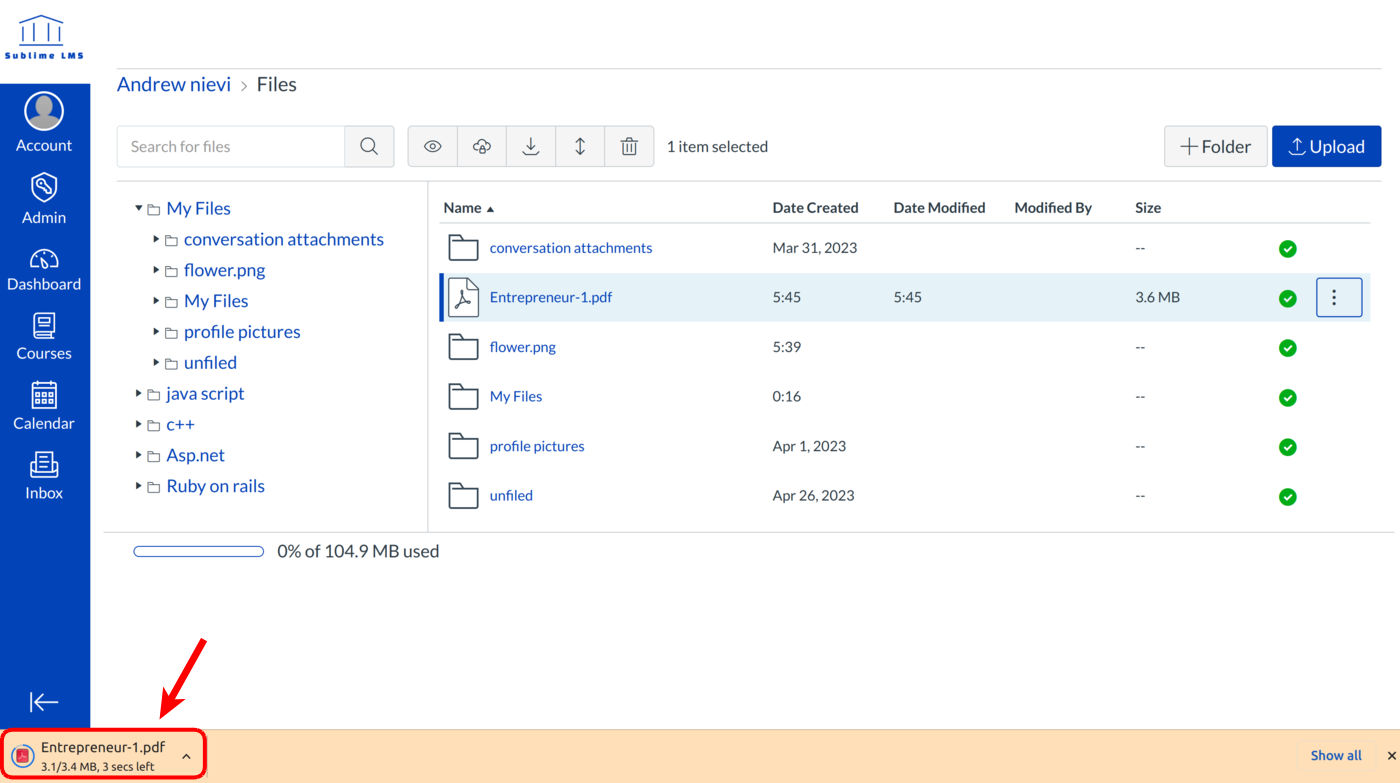Click the Download toolbar icon
The height and width of the screenshot is (783, 1400).
tap(531, 147)
